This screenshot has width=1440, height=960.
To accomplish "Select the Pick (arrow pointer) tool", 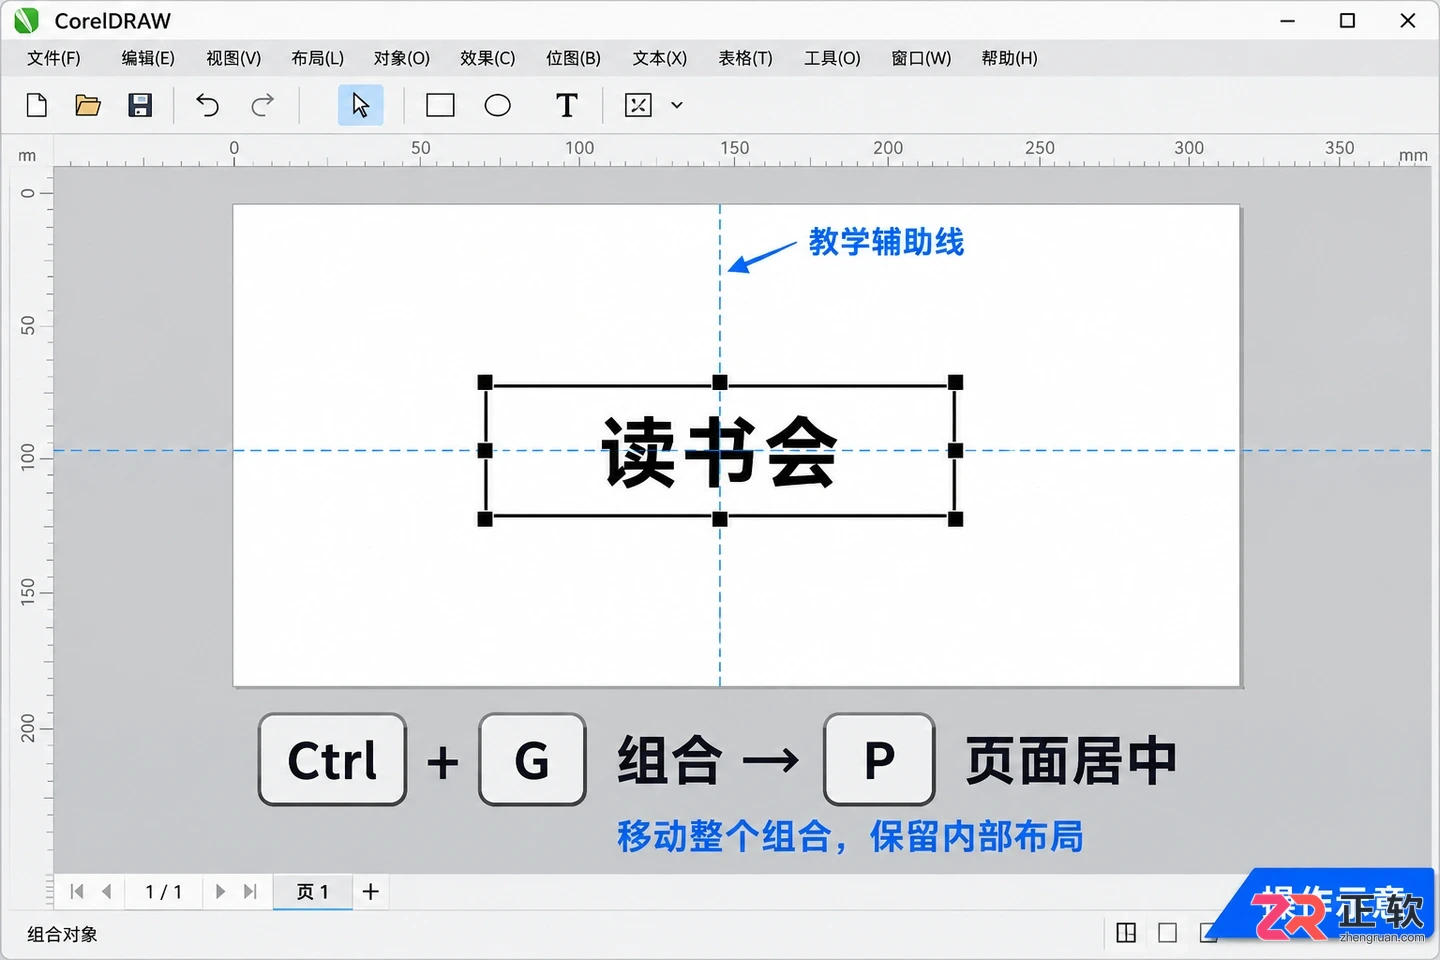I will click(x=360, y=105).
